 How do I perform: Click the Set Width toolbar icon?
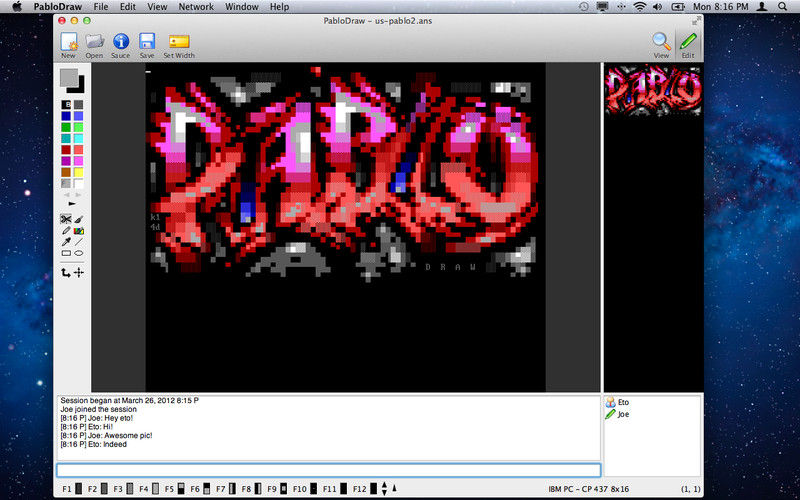[179, 42]
